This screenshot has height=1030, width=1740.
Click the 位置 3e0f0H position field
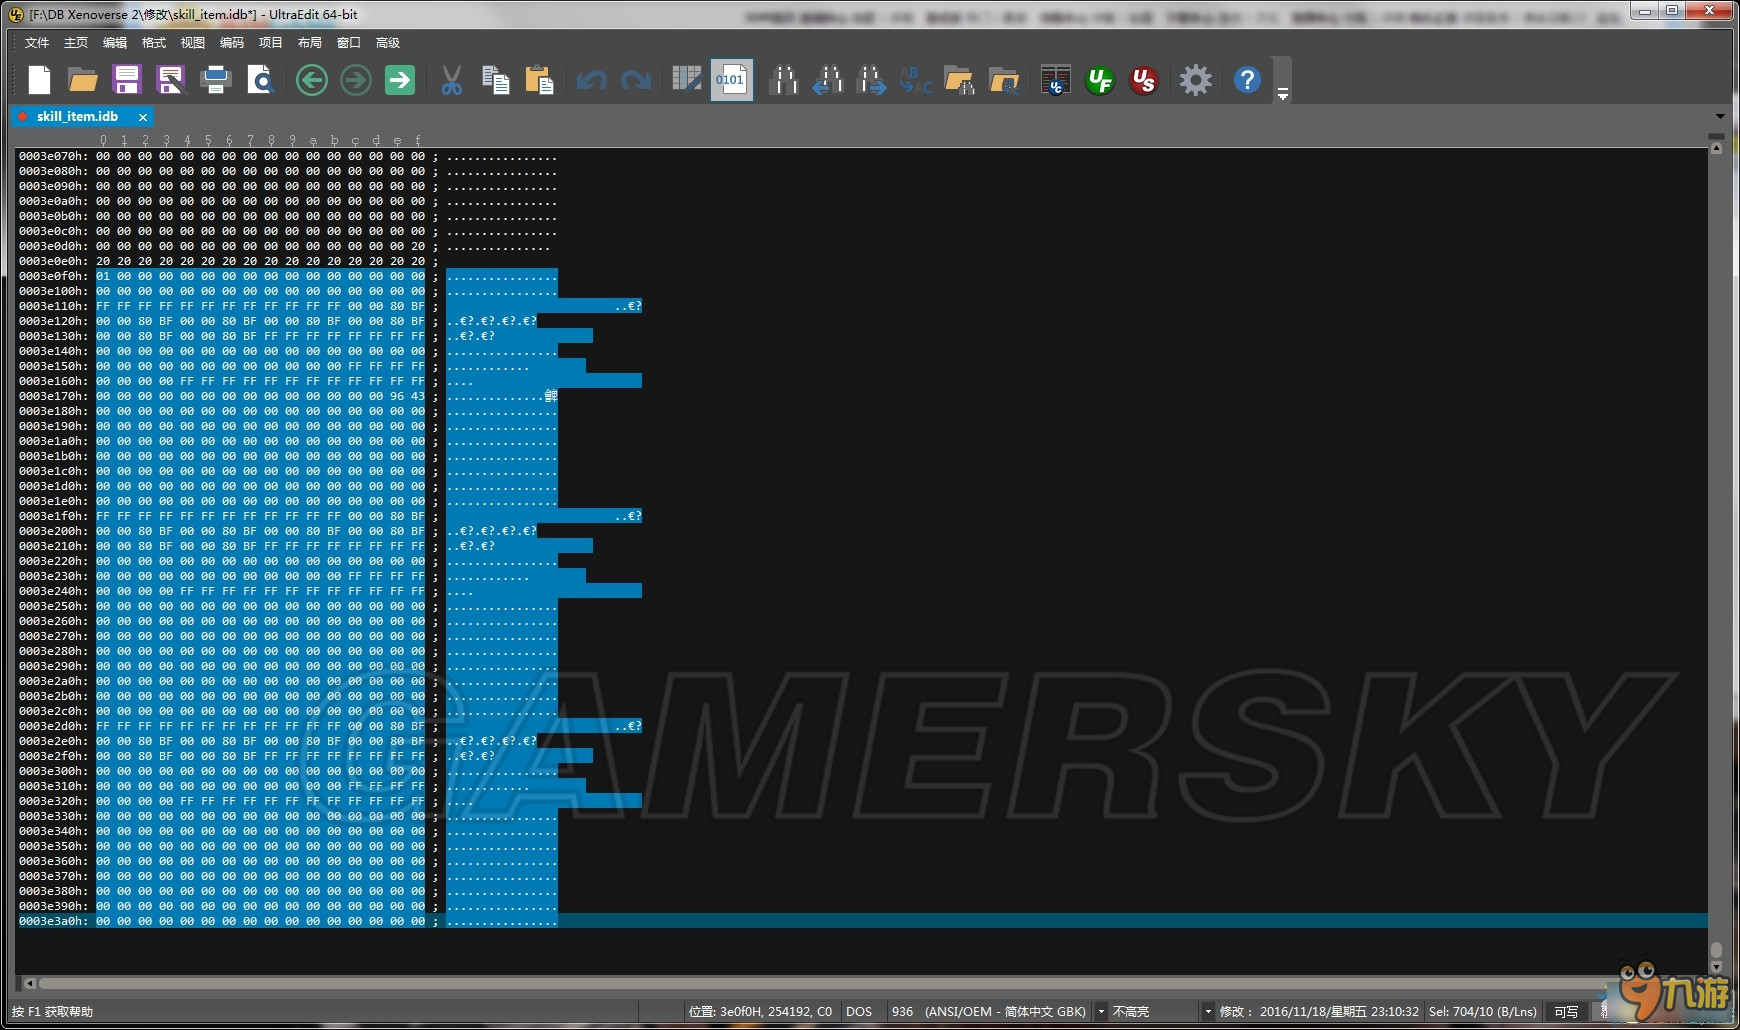click(x=760, y=1012)
